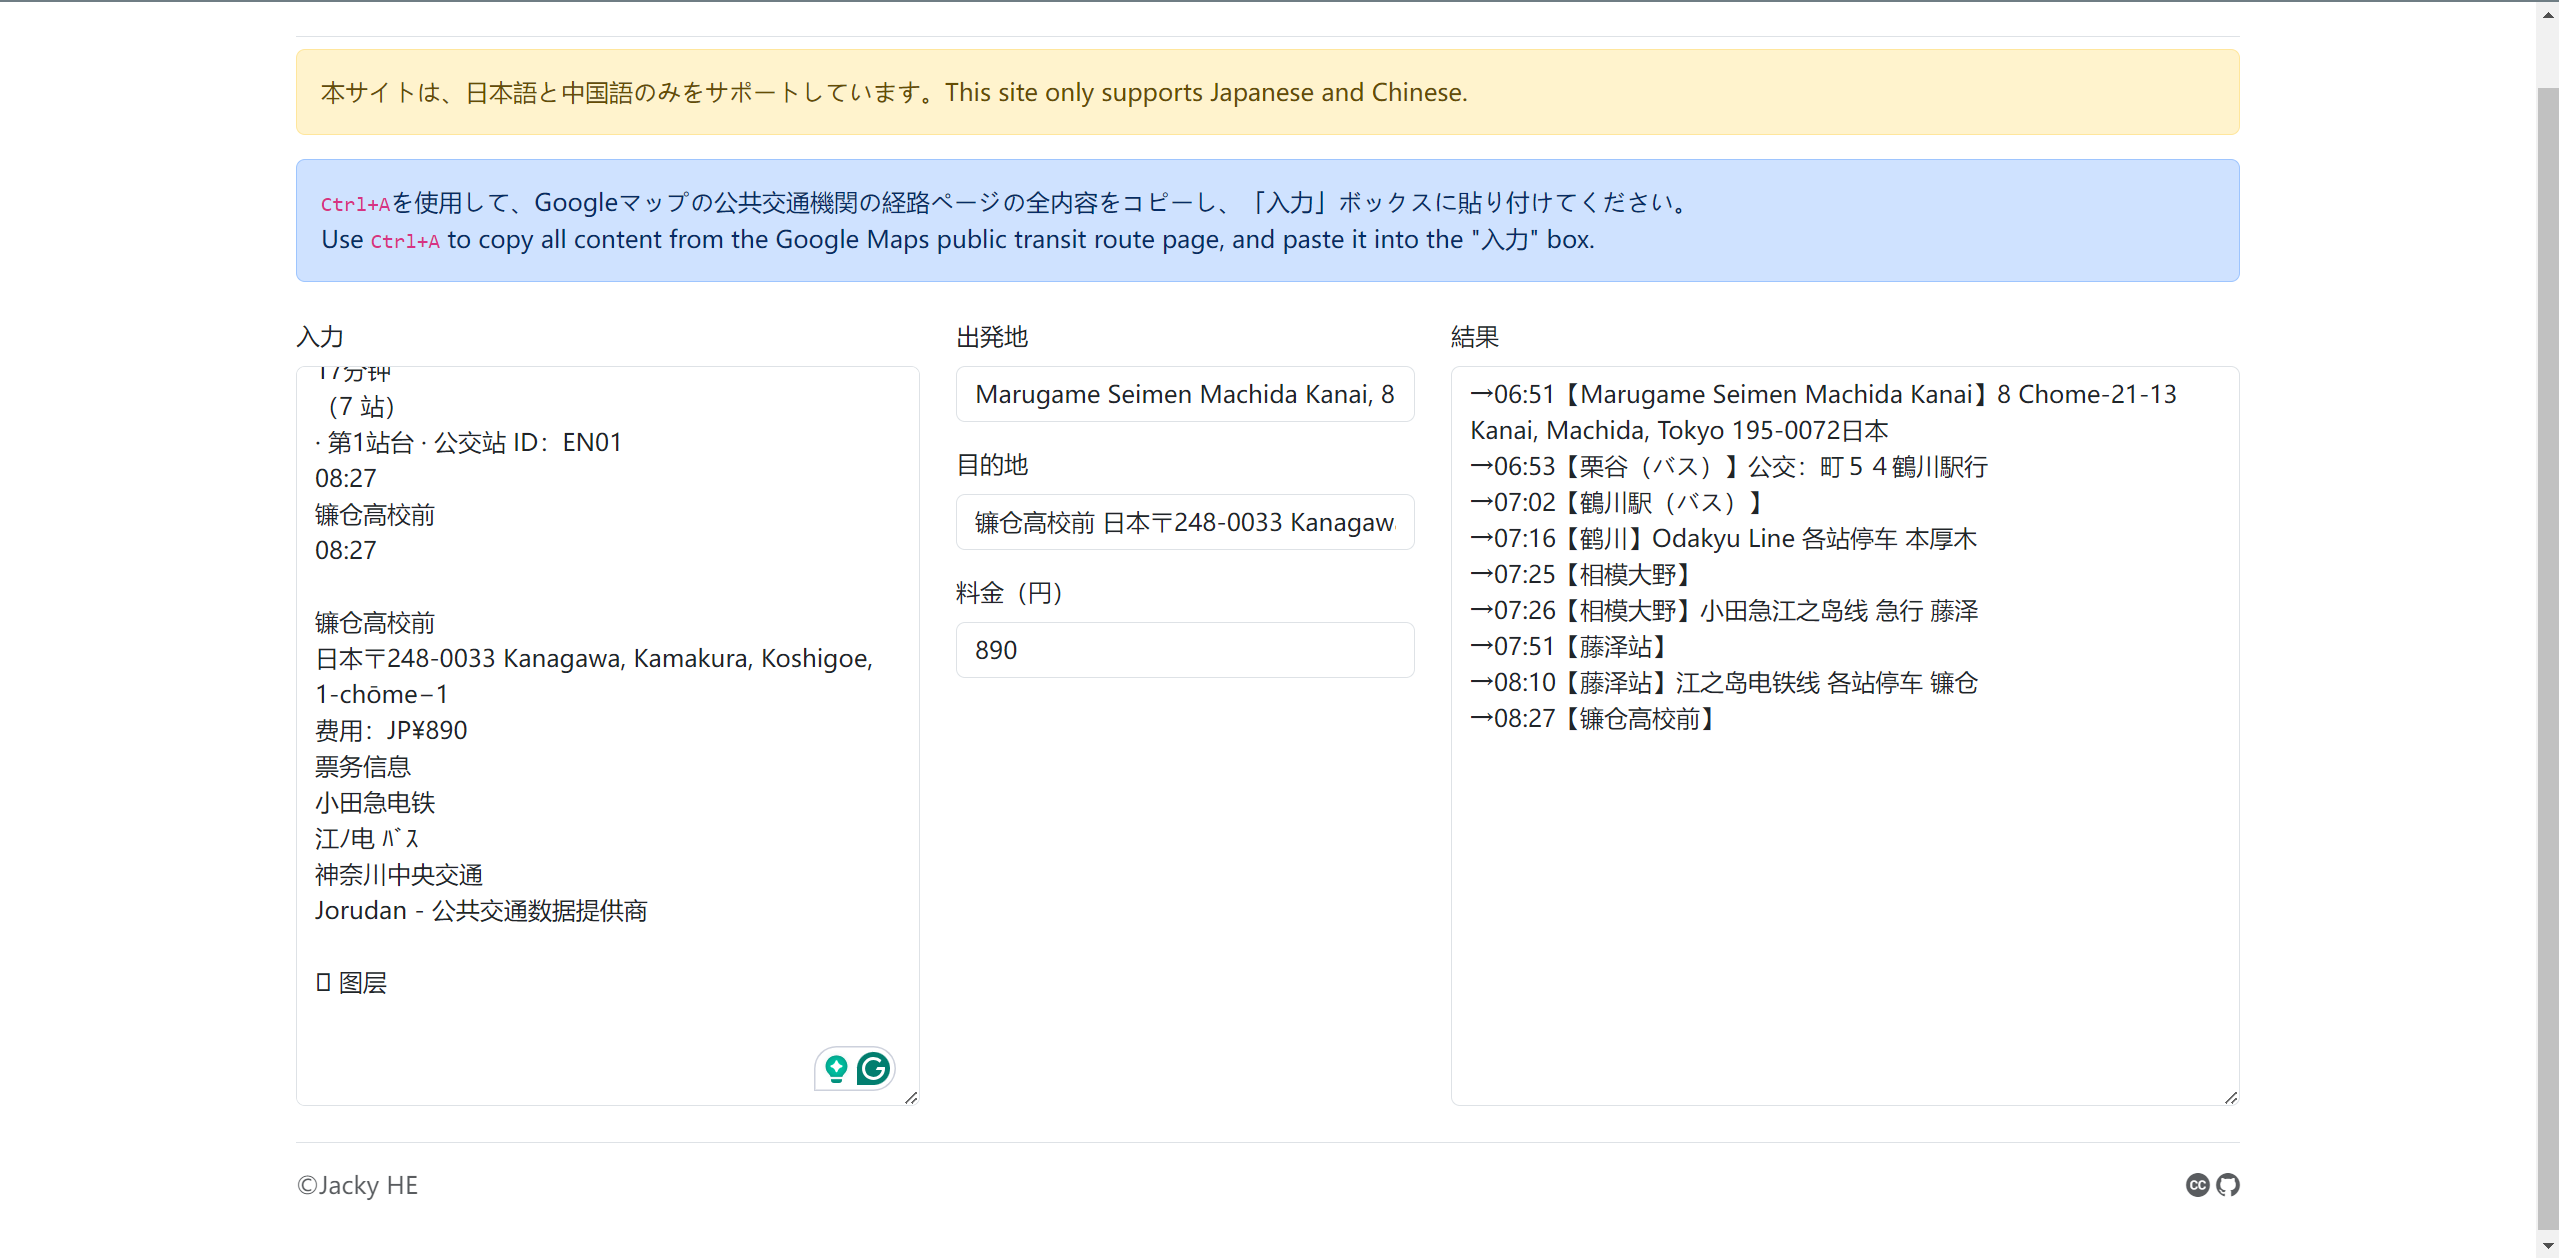Image resolution: width=2559 pixels, height=1258 pixels.
Task: Click the 結果 label
Action: (1474, 337)
